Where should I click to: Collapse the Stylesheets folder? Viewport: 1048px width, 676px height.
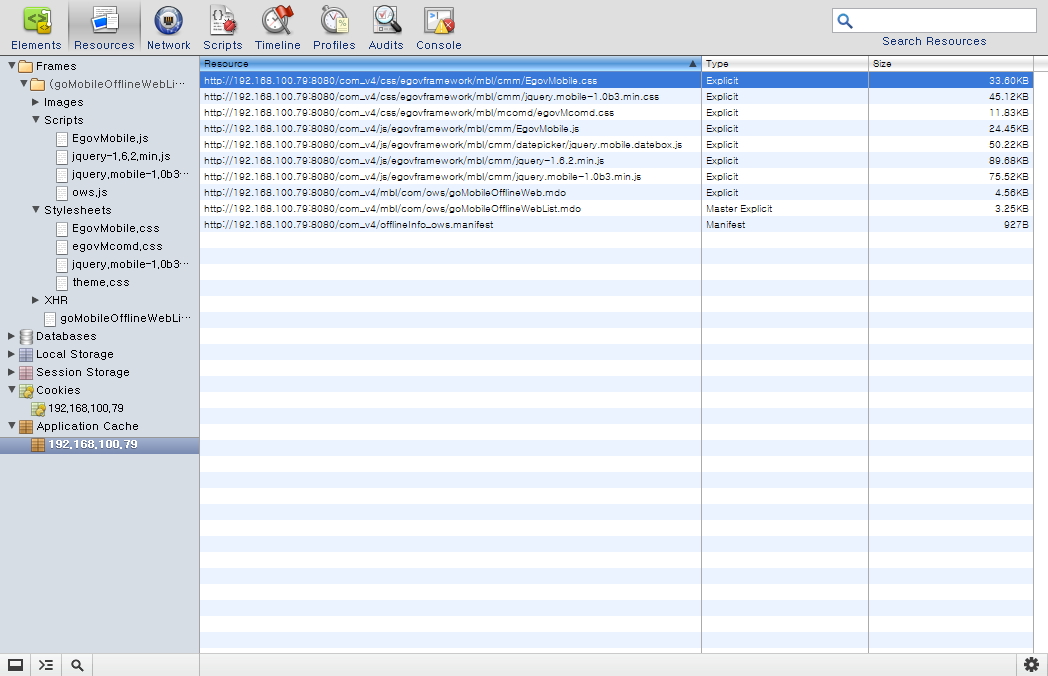[x=36, y=210]
